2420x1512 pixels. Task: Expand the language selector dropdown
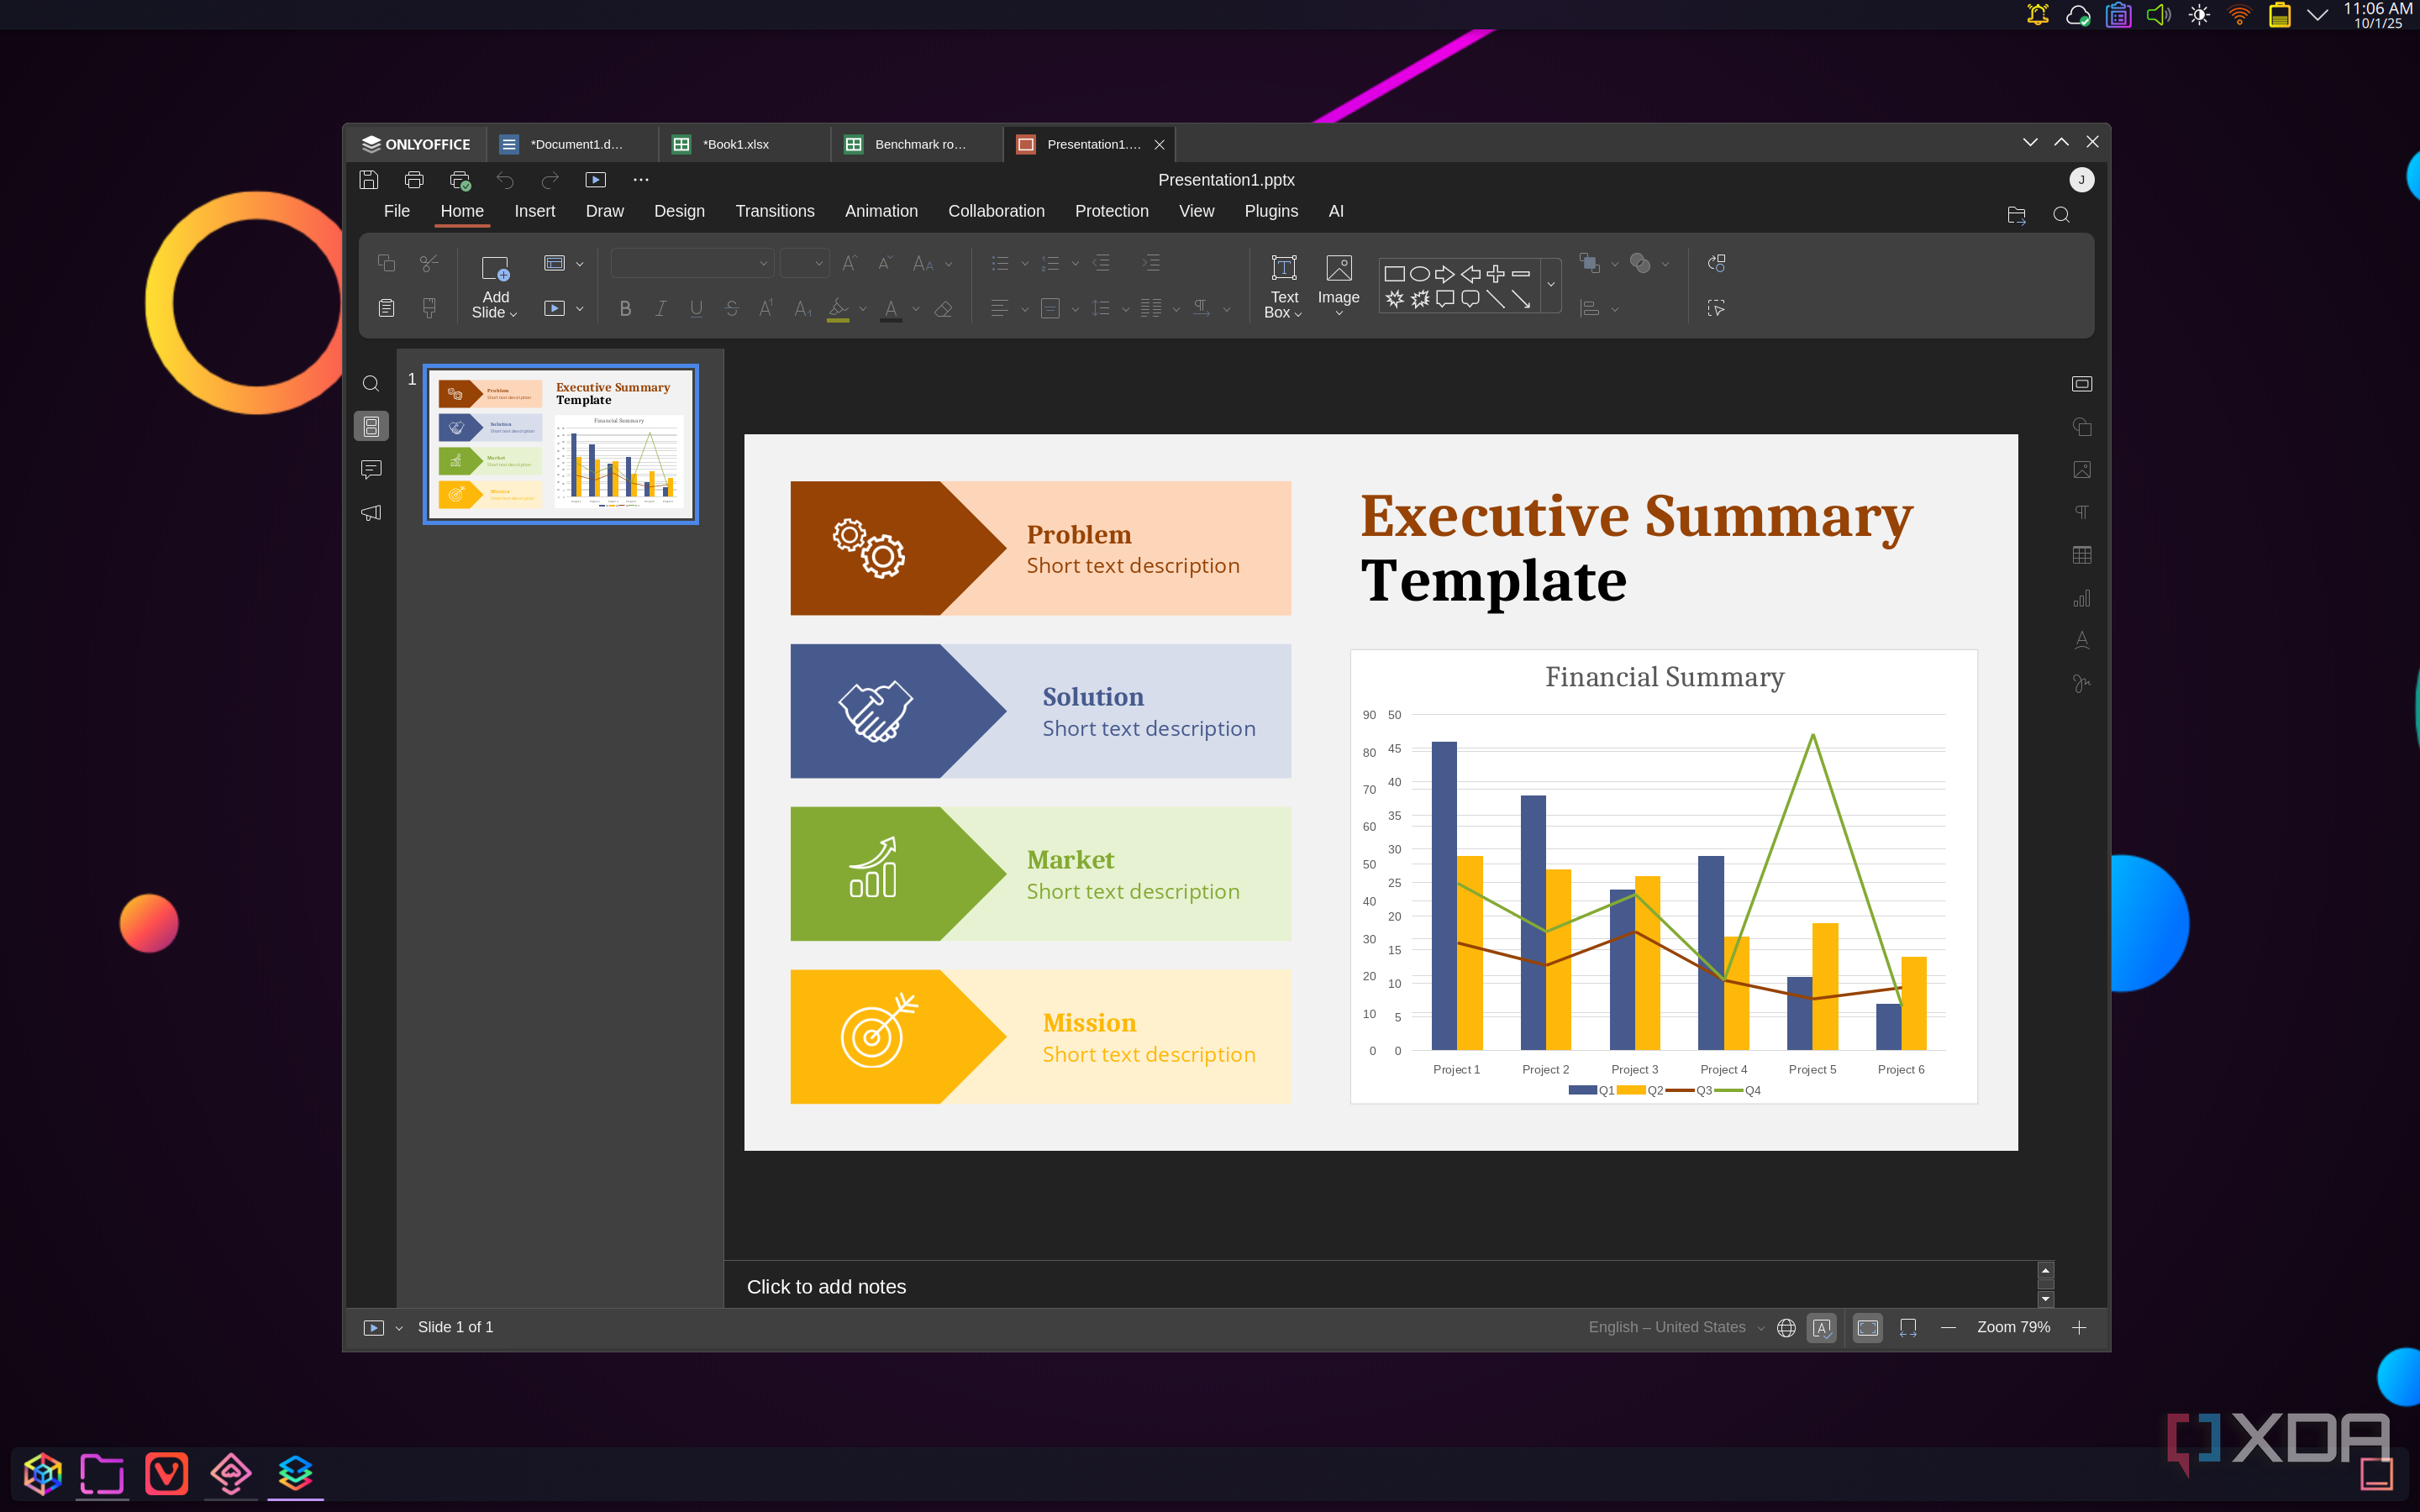tap(1761, 1328)
